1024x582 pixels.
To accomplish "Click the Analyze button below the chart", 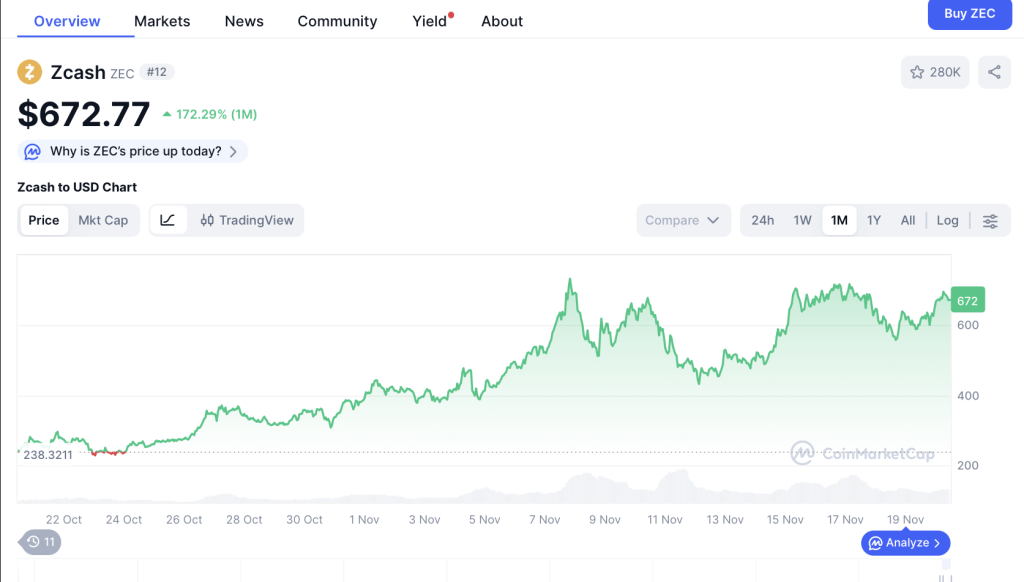I will pyautogui.click(x=905, y=543).
